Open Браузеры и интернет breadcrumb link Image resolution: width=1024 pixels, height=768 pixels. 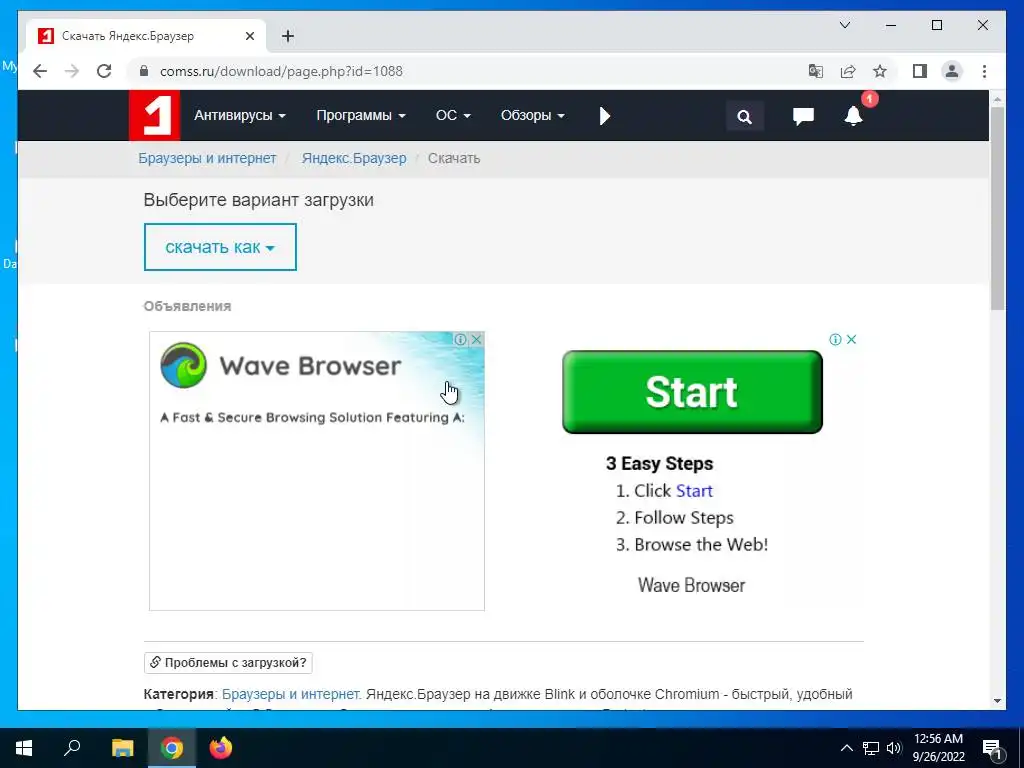click(x=207, y=158)
